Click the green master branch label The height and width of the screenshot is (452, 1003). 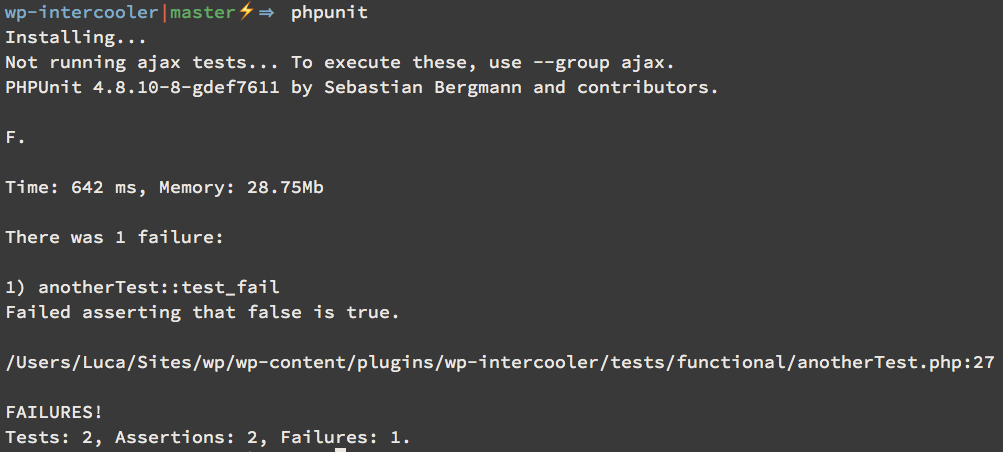[x=203, y=13]
